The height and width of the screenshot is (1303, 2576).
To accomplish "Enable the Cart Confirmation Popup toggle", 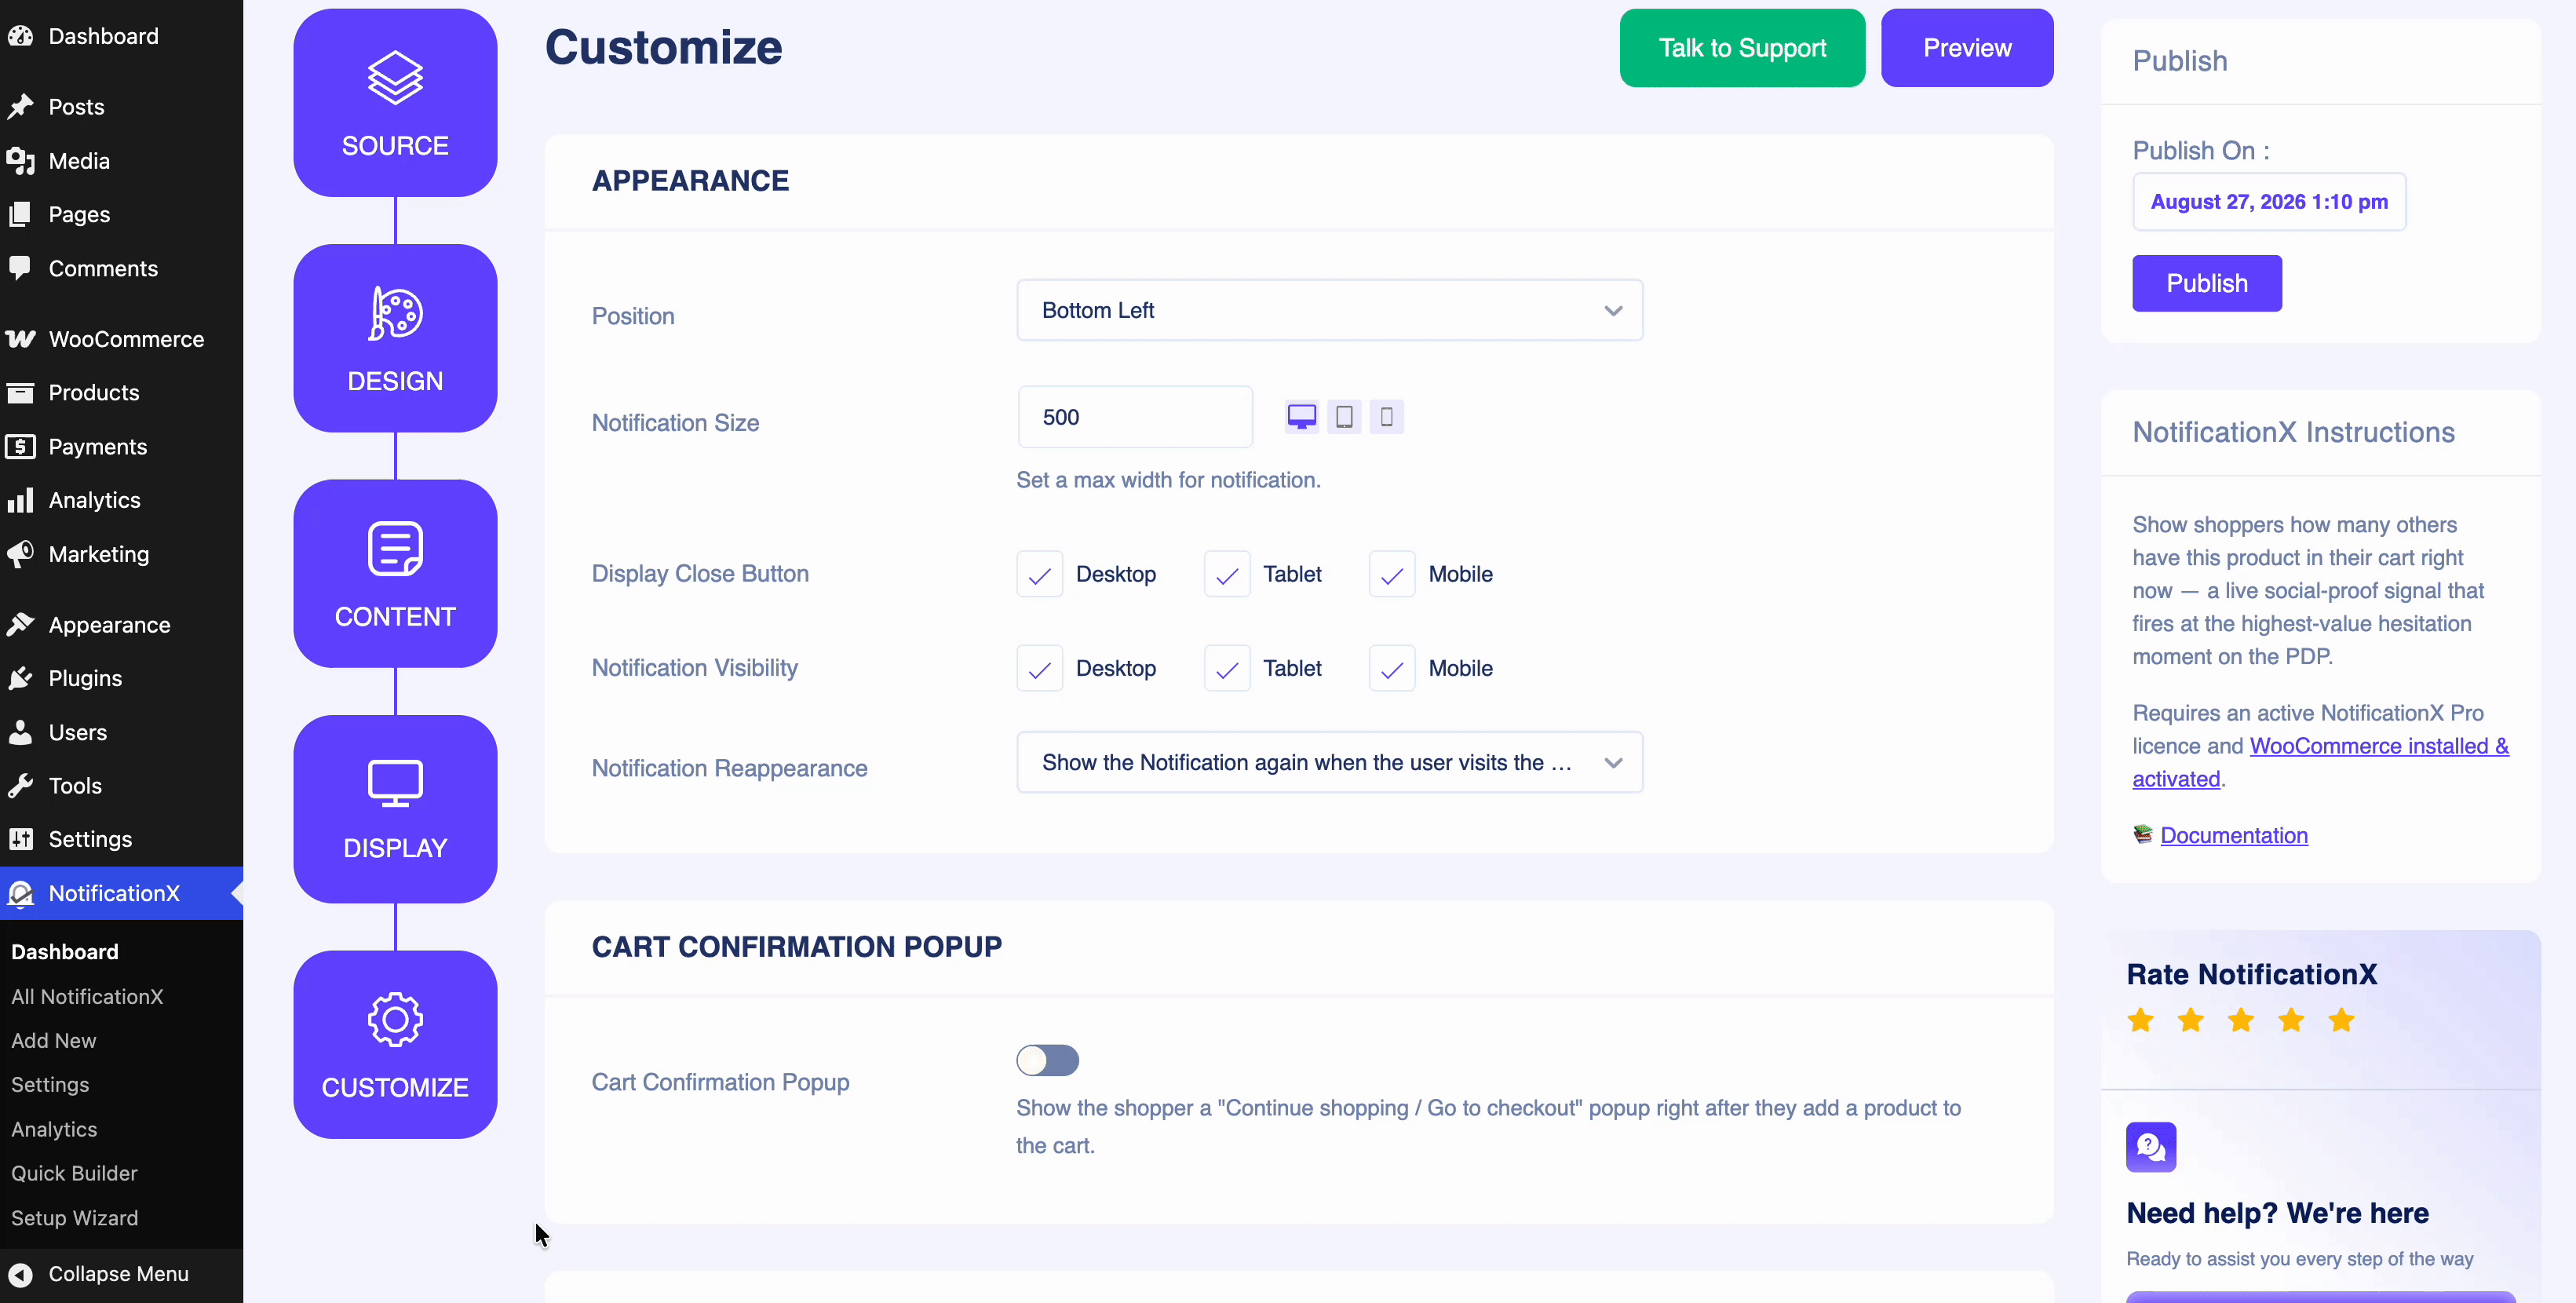I will tap(1047, 1060).
